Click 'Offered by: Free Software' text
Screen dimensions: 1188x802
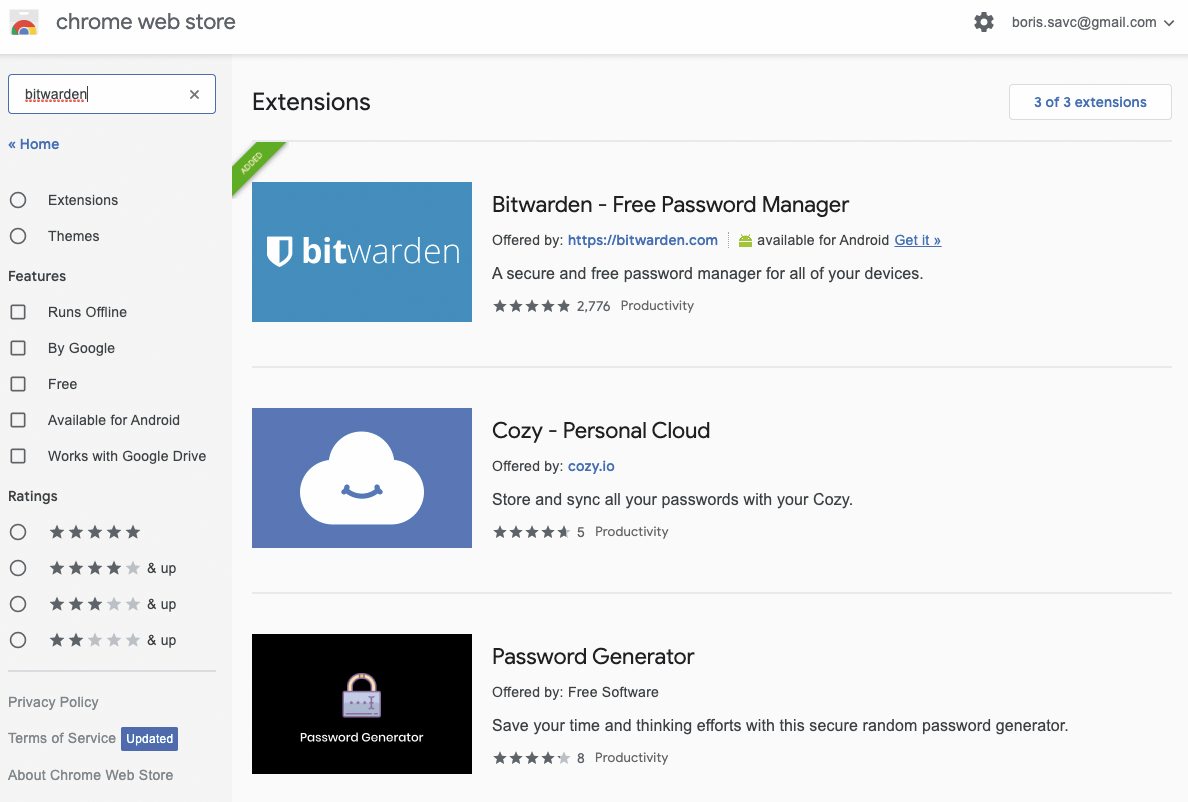tap(575, 692)
